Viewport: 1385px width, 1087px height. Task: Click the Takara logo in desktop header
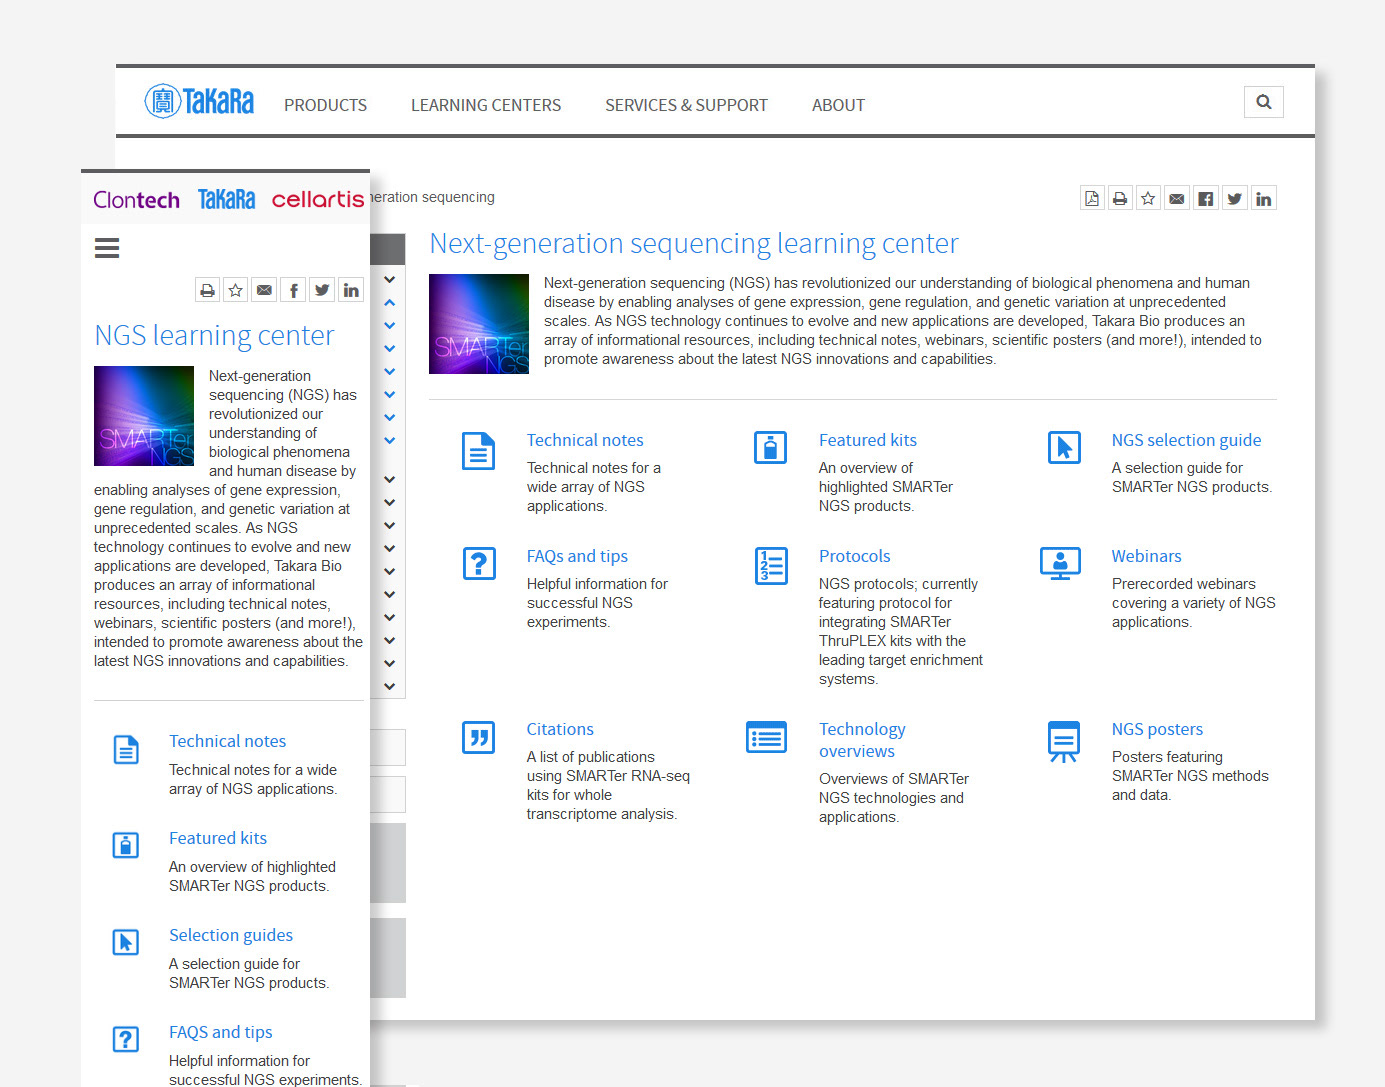pos(199,101)
